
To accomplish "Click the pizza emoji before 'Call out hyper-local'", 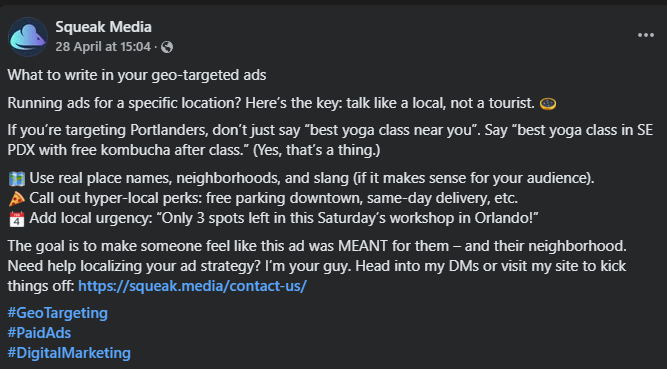I will coord(17,199).
